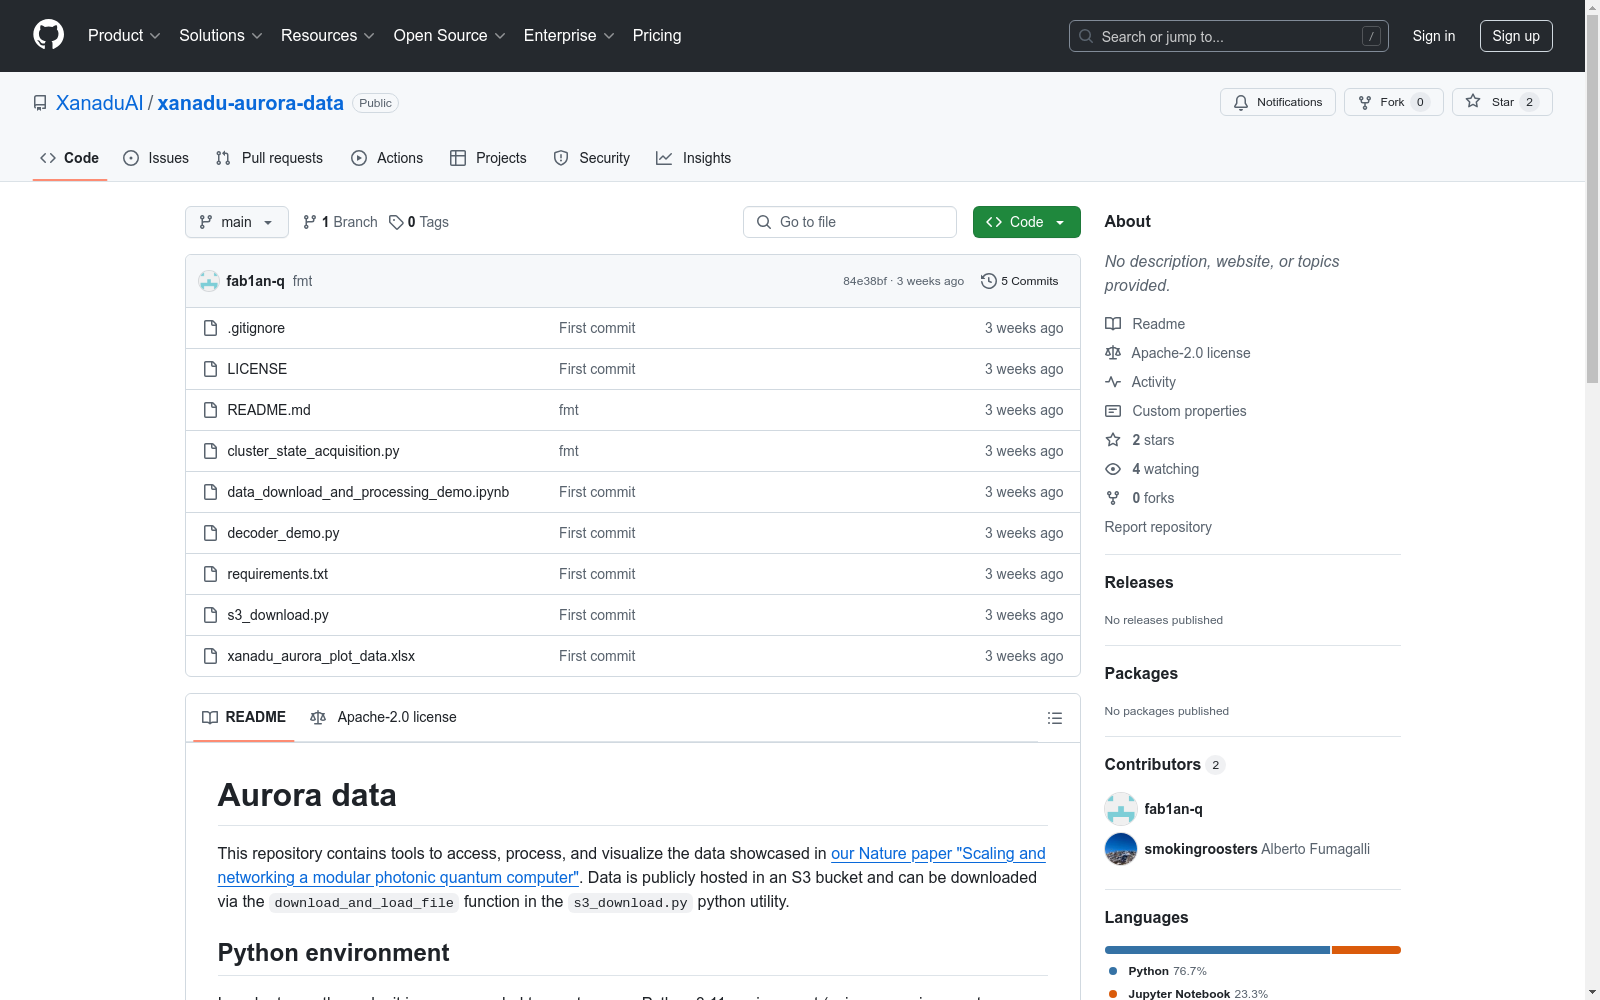
Task: Click the book icon next to Readme
Action: [x=1113, y=324]
